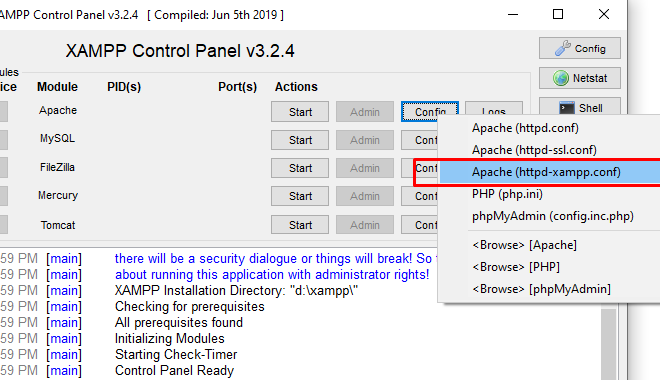660x380 pixels.
Task: Toggle the Apache service checkbox
Action: click(3, 112)
